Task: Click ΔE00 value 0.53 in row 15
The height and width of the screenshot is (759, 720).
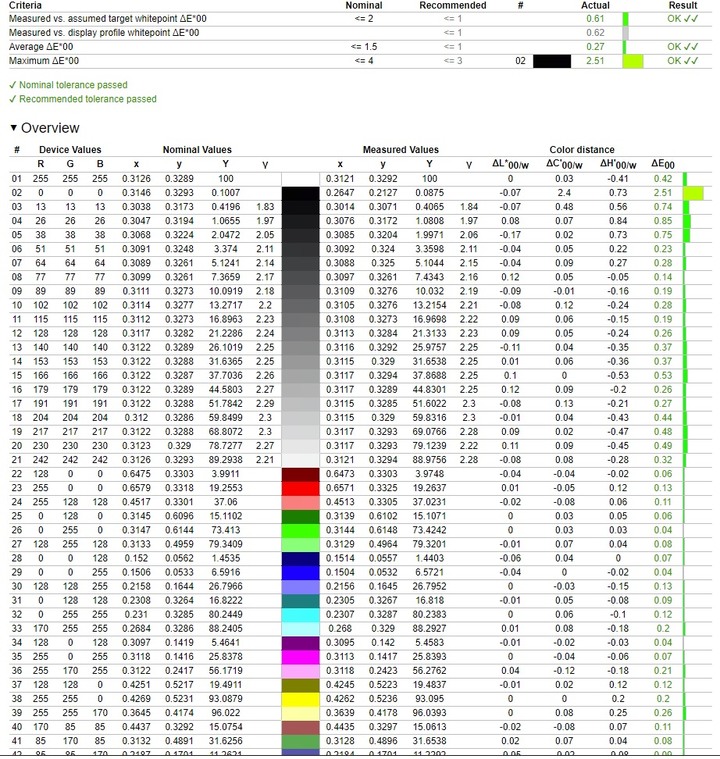Action: pos(663,376)
